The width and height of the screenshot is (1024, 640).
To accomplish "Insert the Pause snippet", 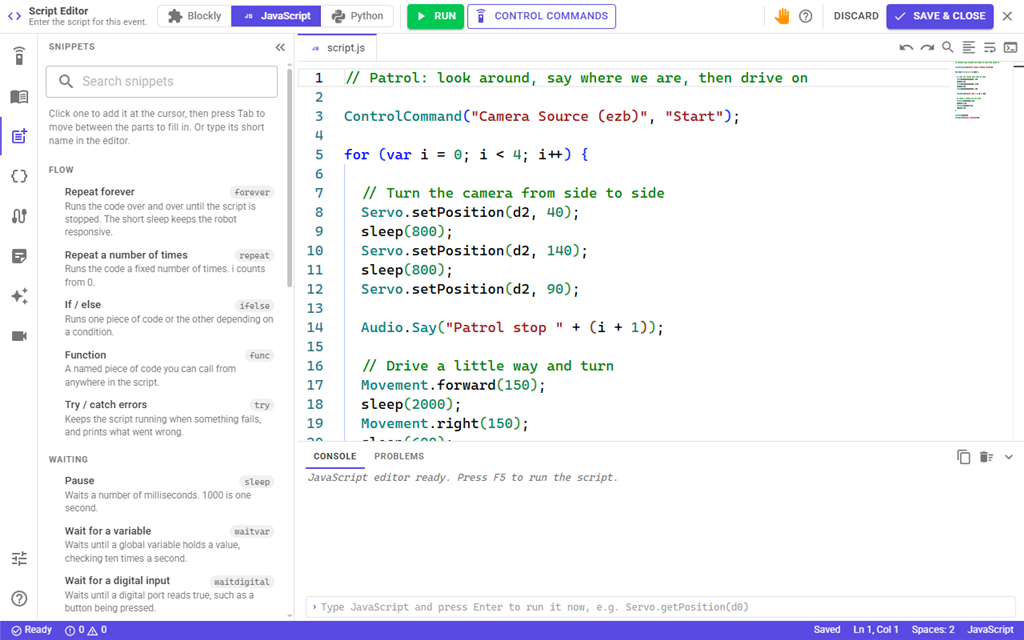I will point(161,494).
